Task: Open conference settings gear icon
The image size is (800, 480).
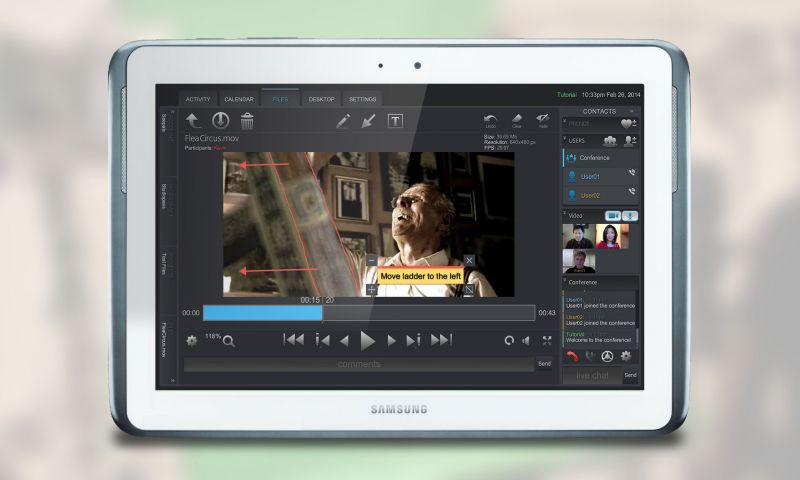Action: click(626, 356)
